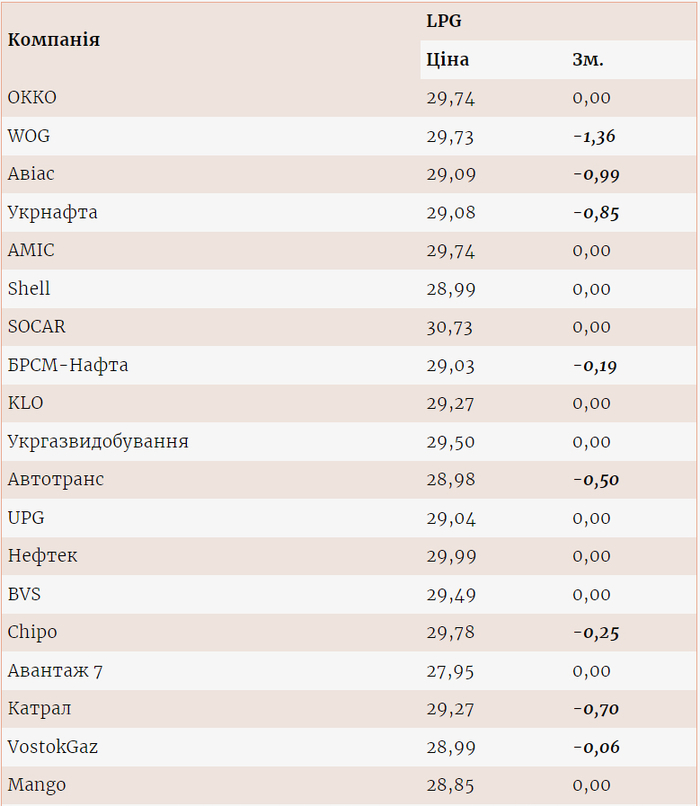Click SOCAR price 30,73
700x806 pixels.
[450, 327]
